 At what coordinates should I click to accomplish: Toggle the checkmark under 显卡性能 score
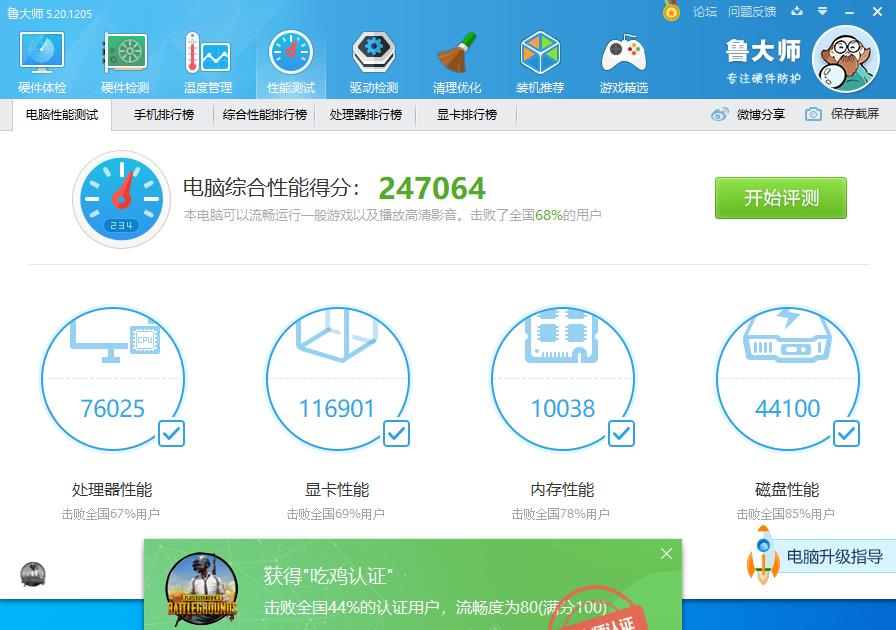click(396, 434)
